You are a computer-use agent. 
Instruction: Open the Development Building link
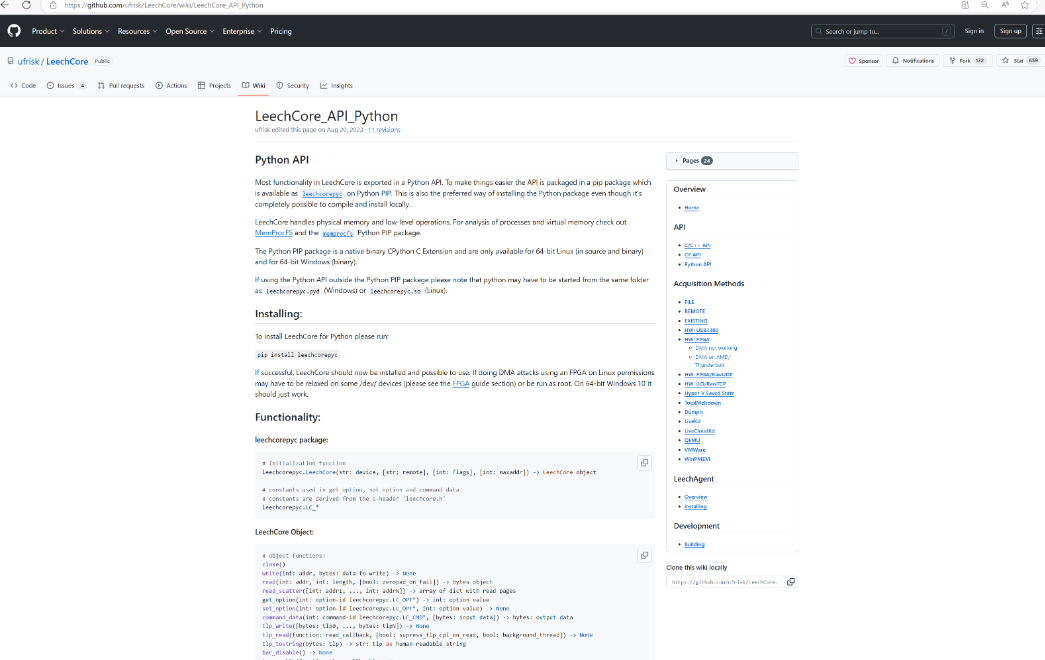coord(694,544)
